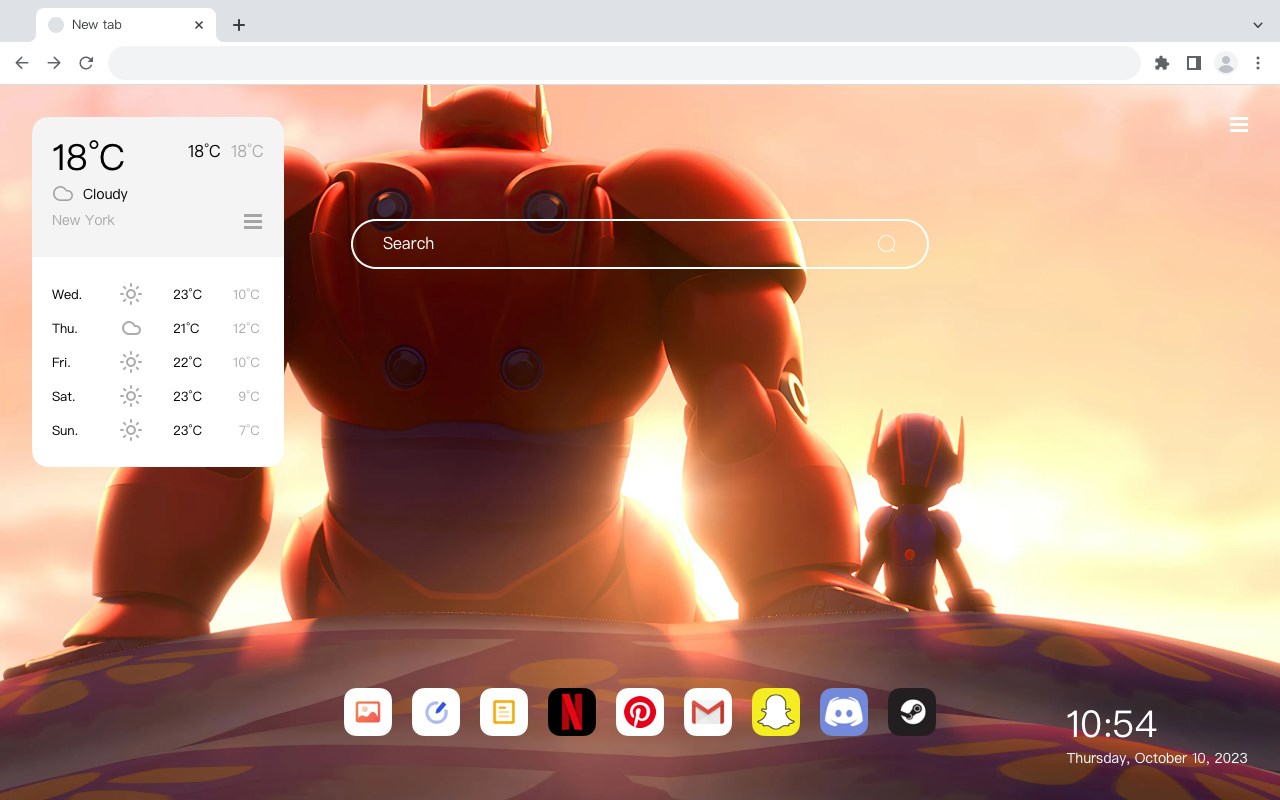Click Friday's 22°C high temperature
Viewport: 1280px width, 800px height.
pos(188,363)
